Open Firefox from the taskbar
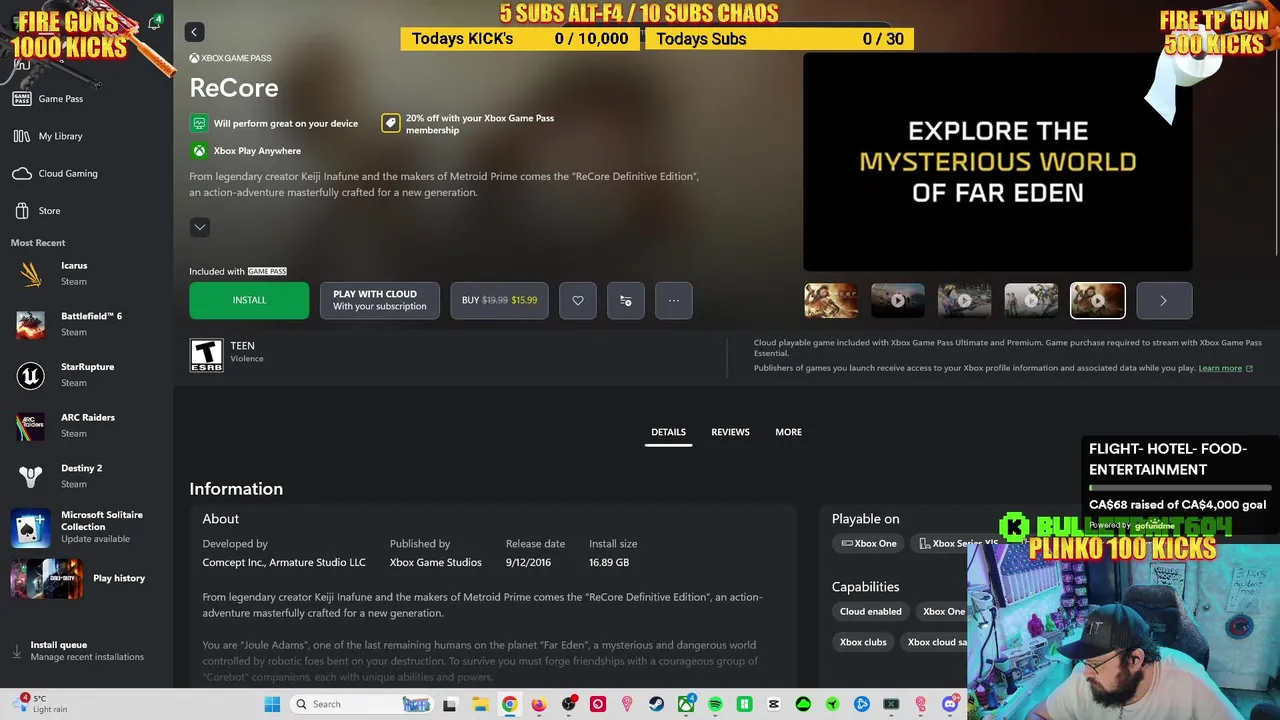Viewport: 1280px width, 720px height. (538, 704)
